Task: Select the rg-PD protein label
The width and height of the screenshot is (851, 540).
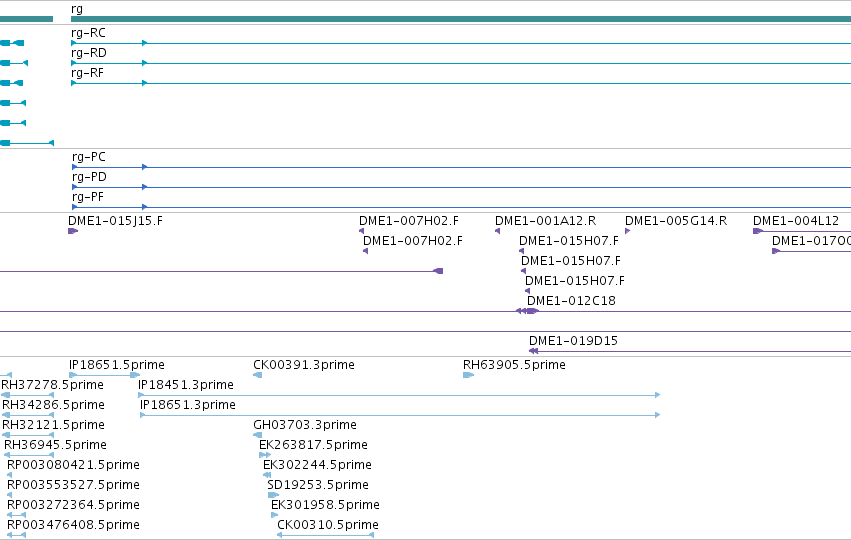Action: (90, 177)
